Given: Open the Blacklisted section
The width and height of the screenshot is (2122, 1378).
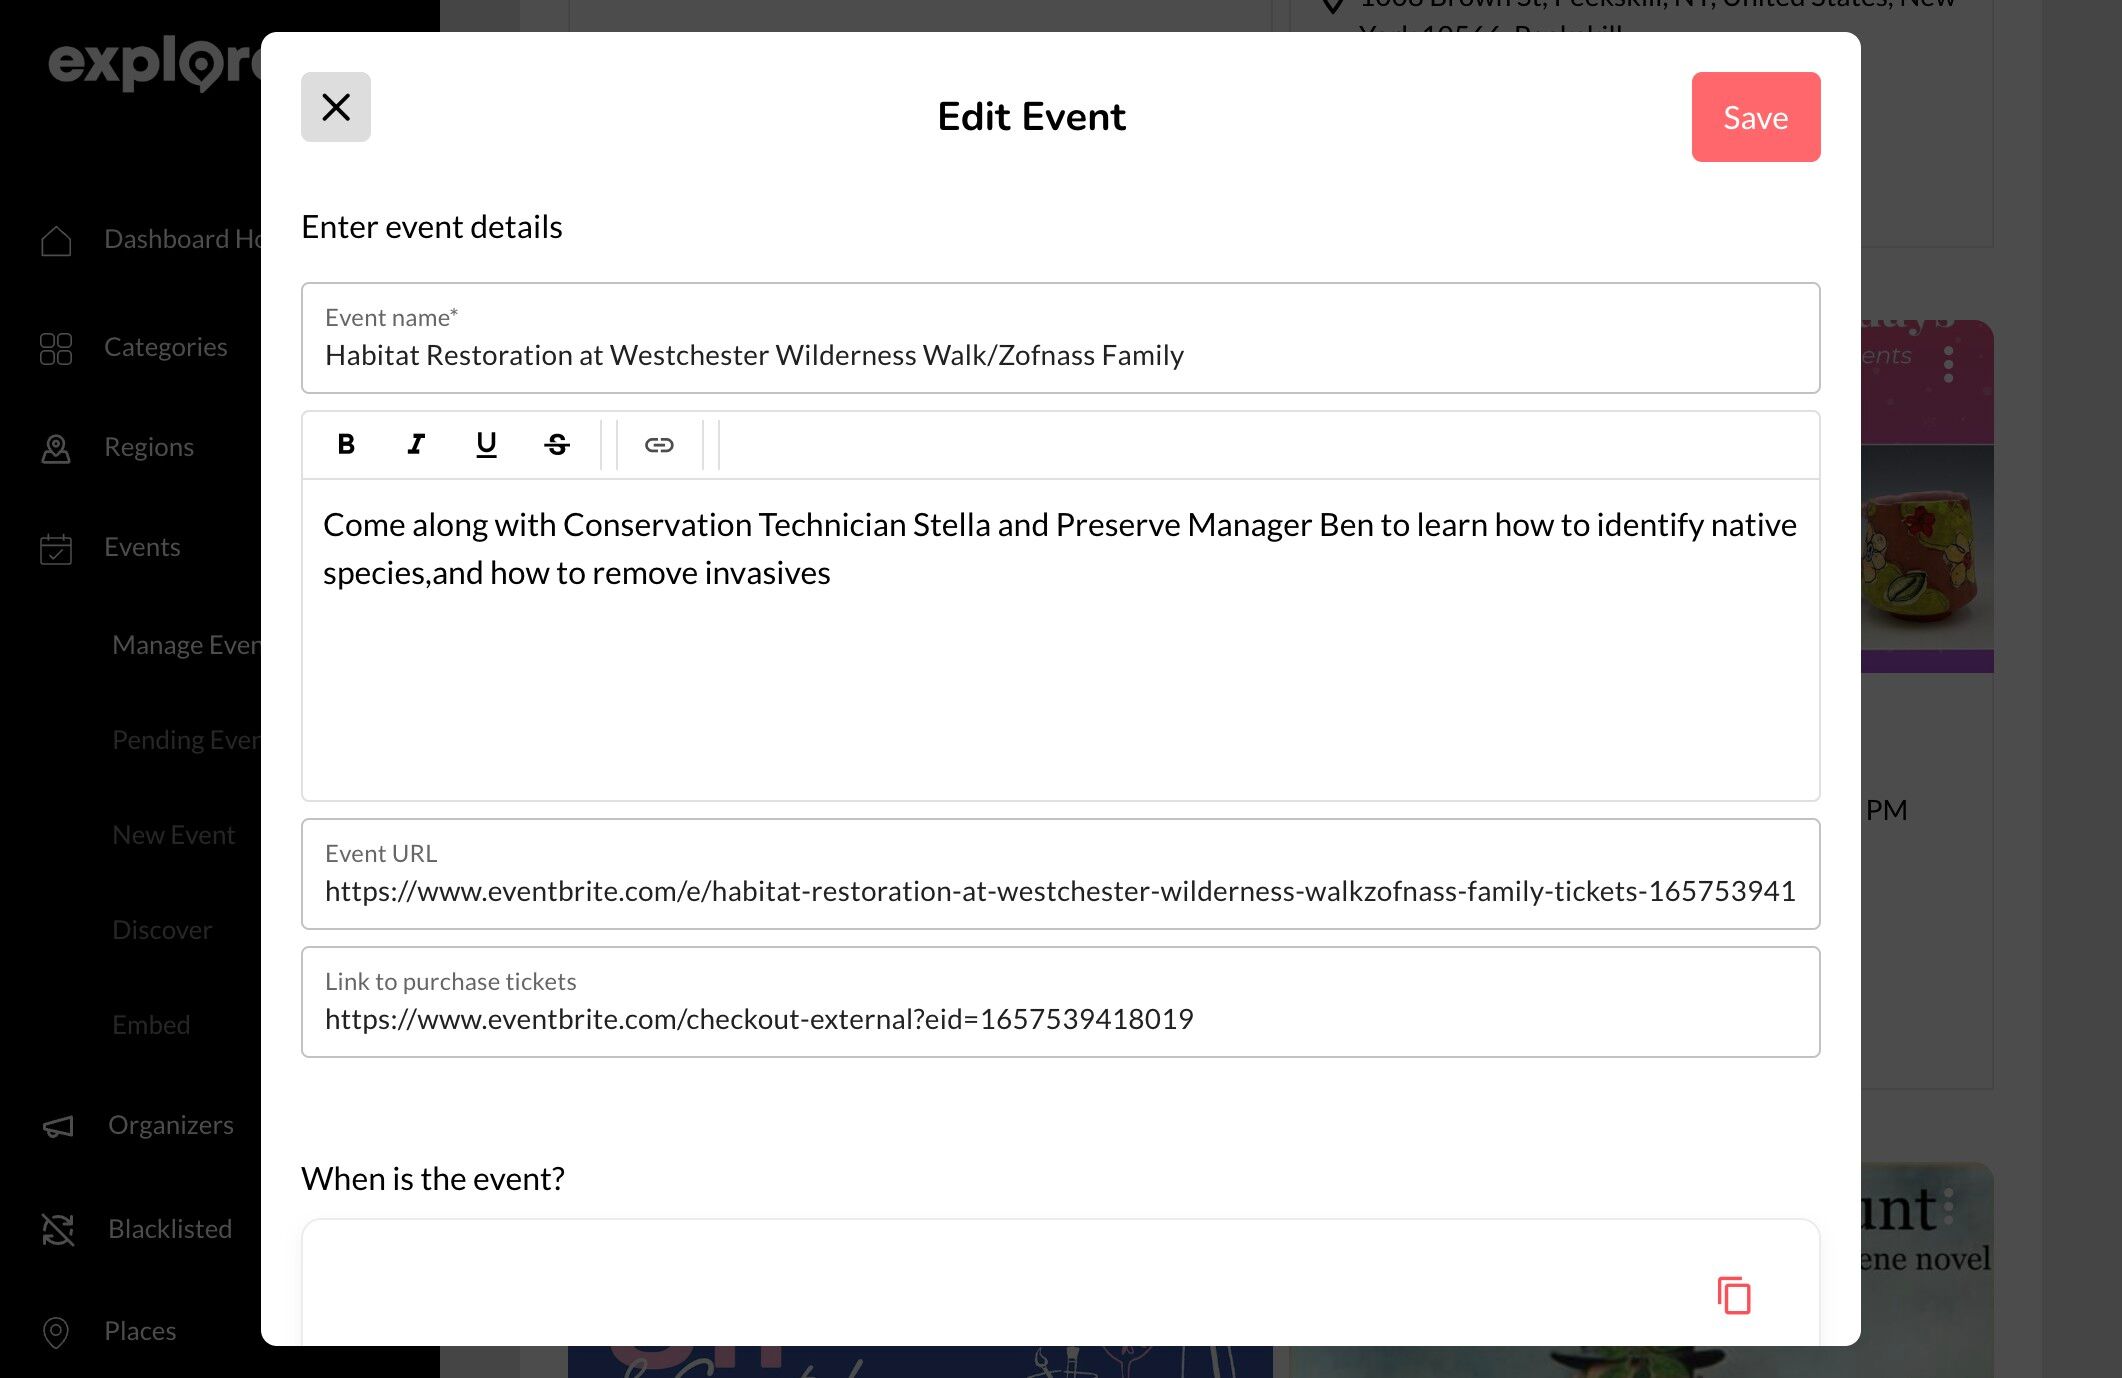Looking at the screenshot, I should click(x=169, y=1229).
